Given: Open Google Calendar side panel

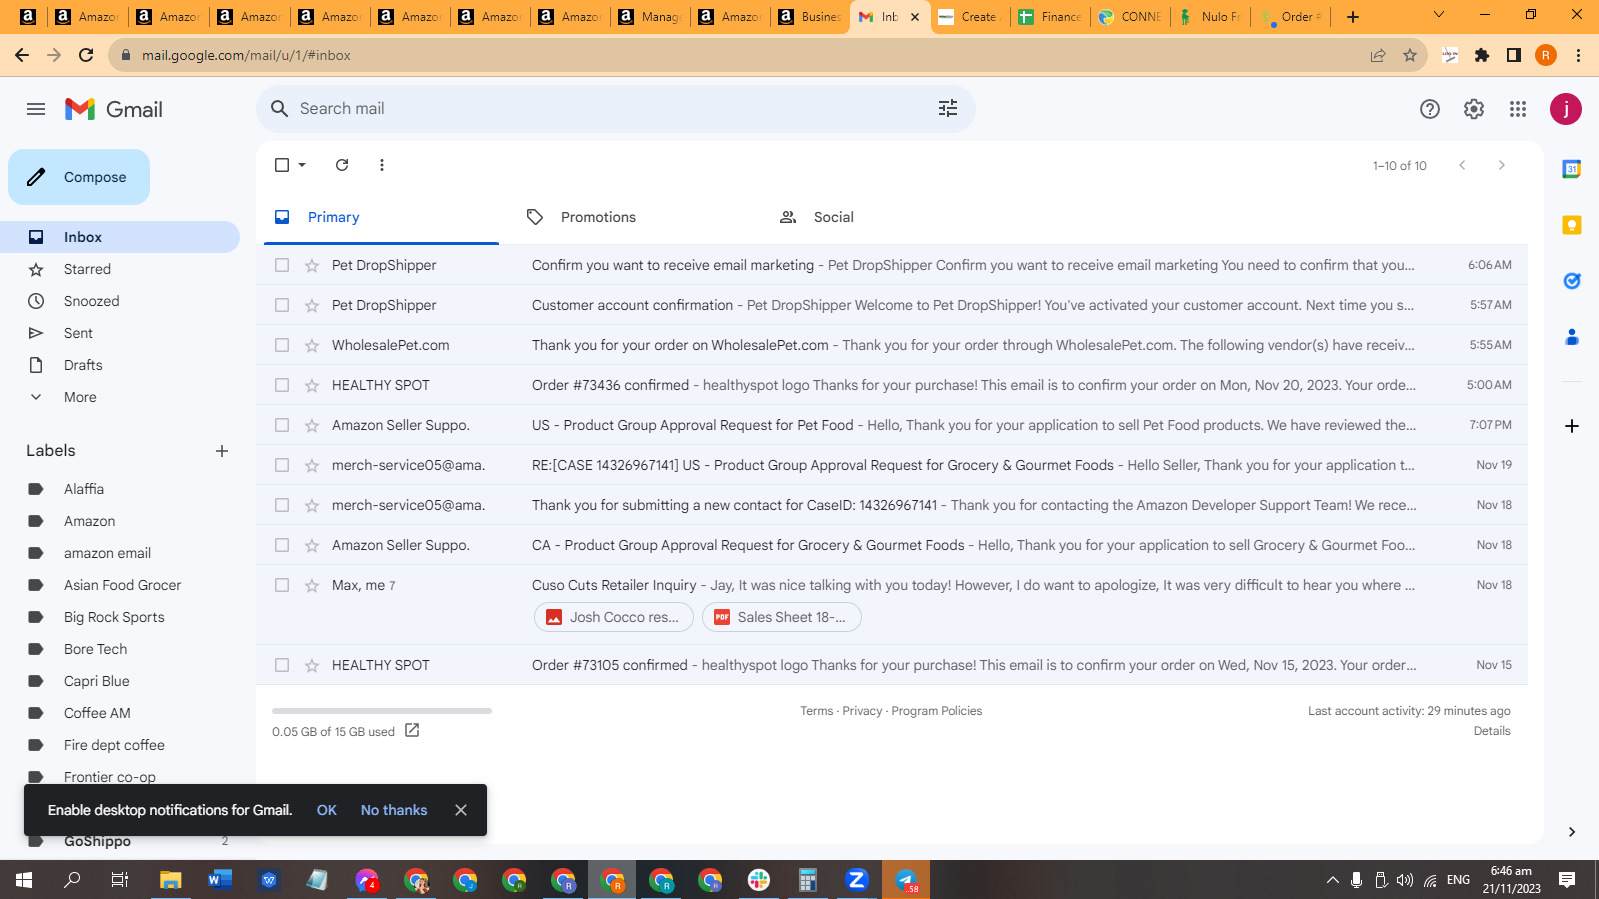Looking at the screenshot, I should coord(1572,169).
